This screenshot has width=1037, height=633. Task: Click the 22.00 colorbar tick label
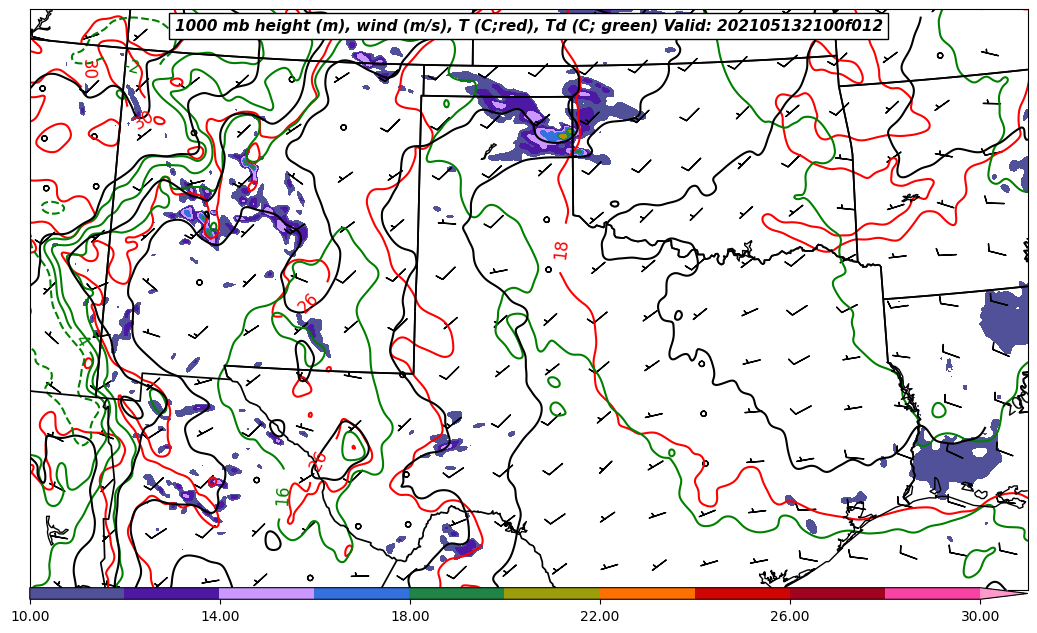600,616
